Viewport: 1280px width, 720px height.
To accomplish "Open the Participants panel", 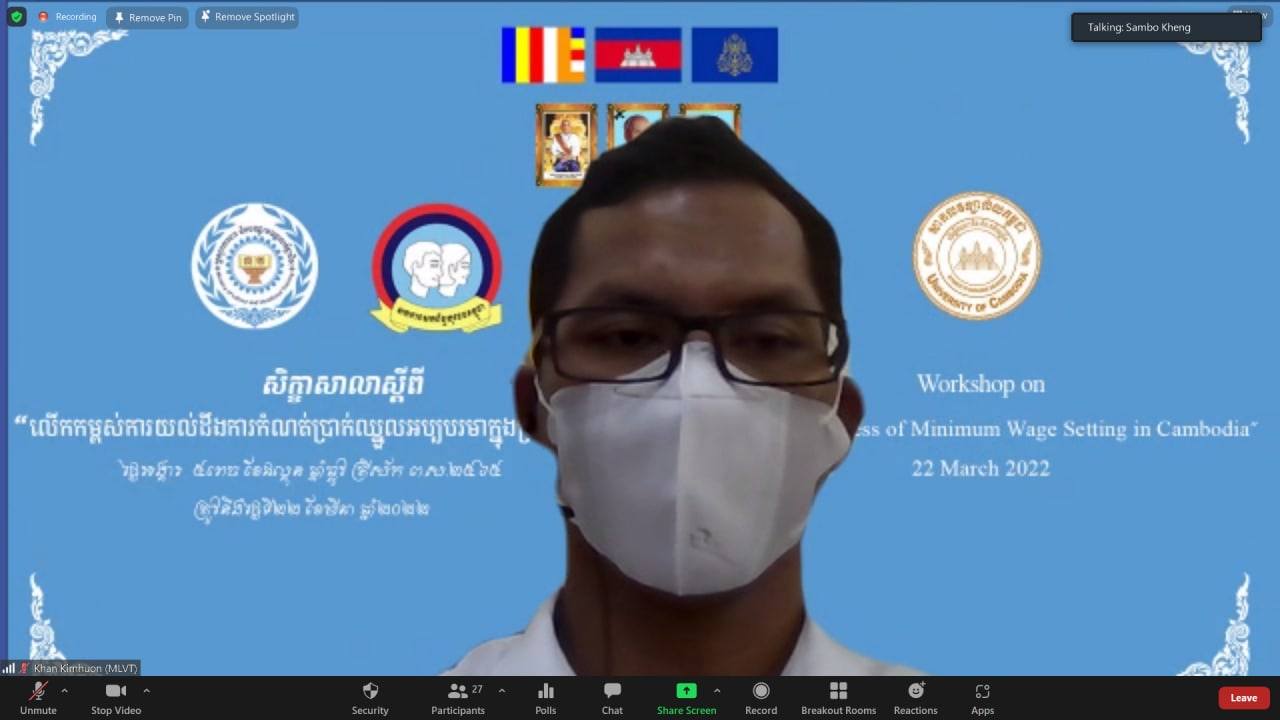I will coord(458,697).
